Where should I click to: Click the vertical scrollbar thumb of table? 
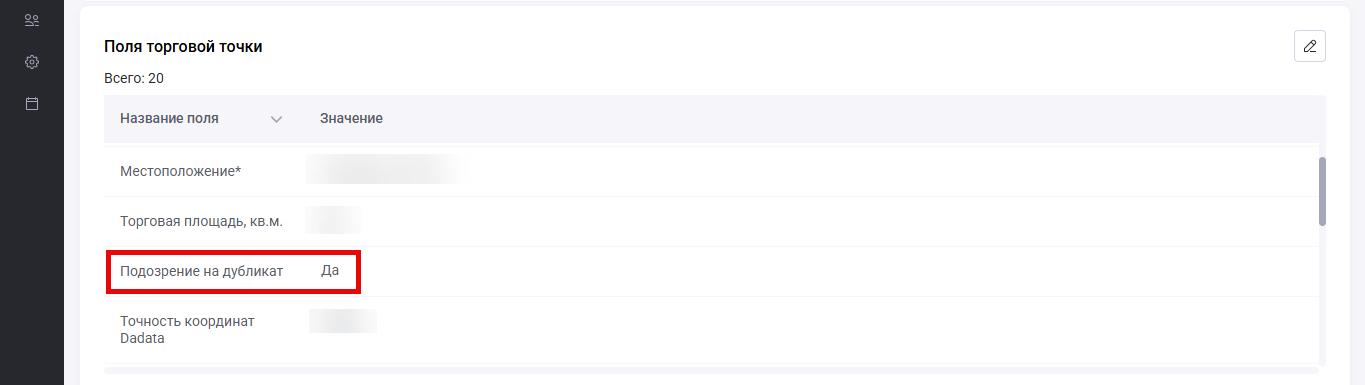click(x=1322, y=191)
